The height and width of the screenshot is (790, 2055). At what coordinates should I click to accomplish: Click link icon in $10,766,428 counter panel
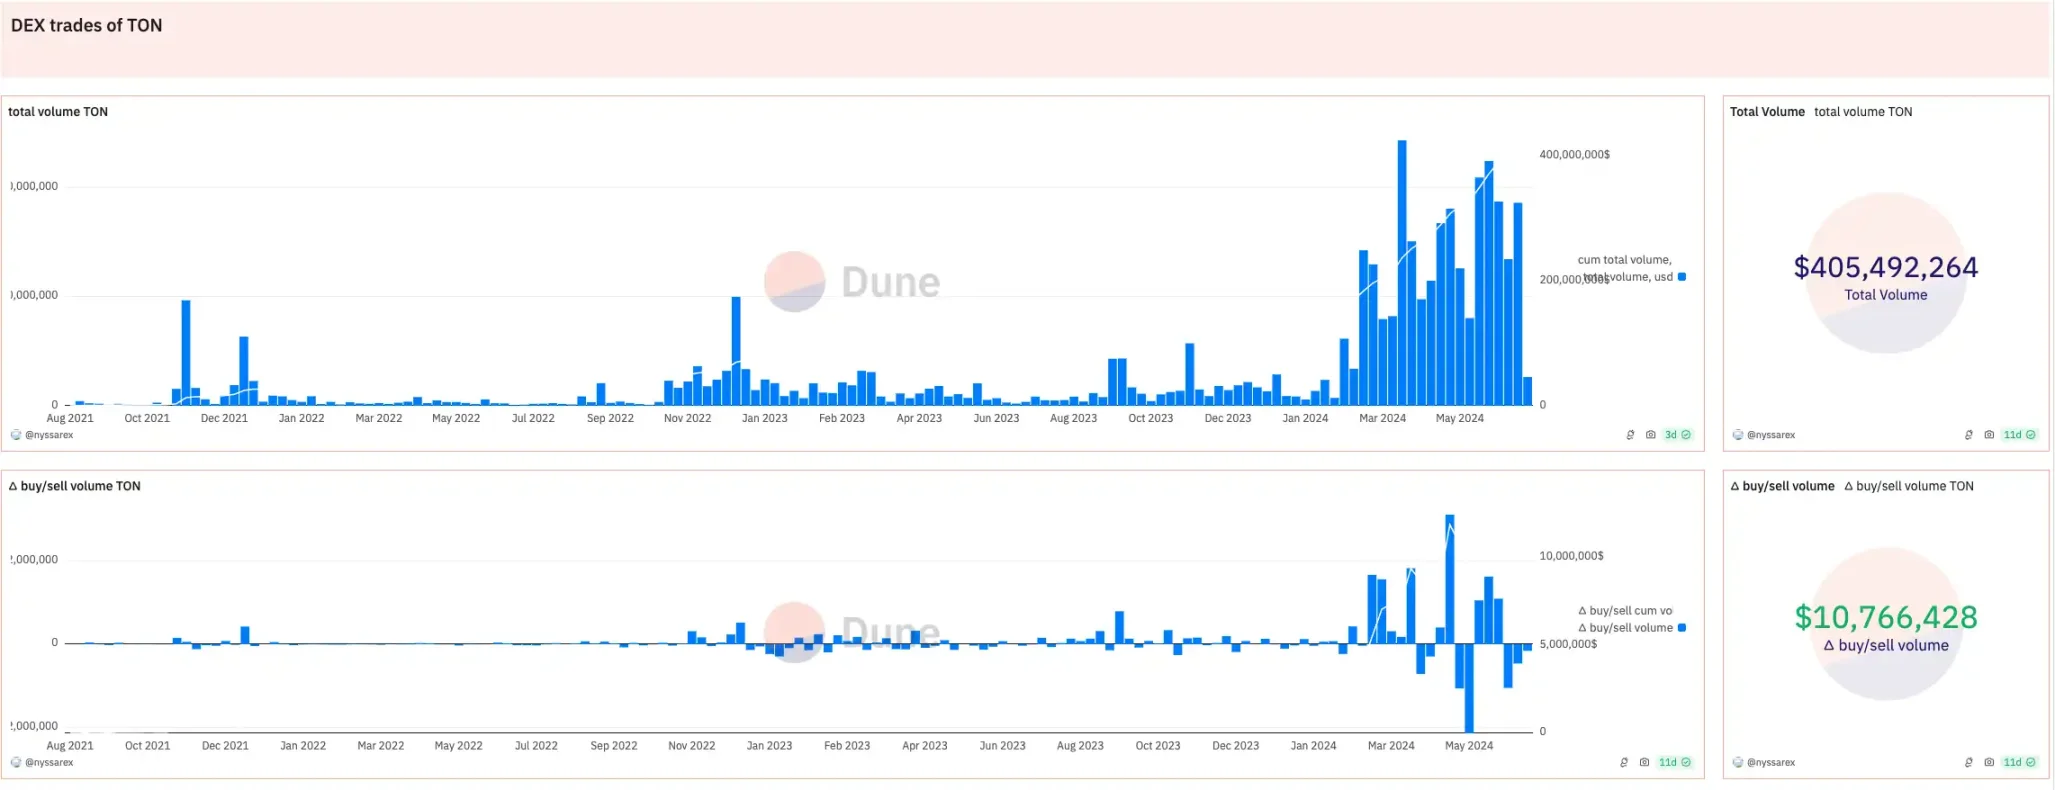(1969, 762)
